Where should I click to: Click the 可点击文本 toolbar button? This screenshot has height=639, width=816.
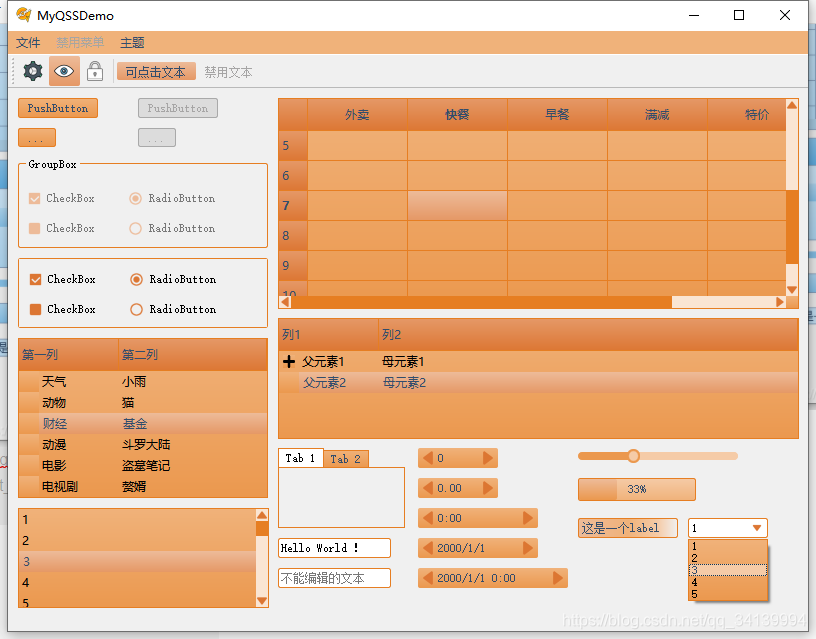[x=156, y=72]
